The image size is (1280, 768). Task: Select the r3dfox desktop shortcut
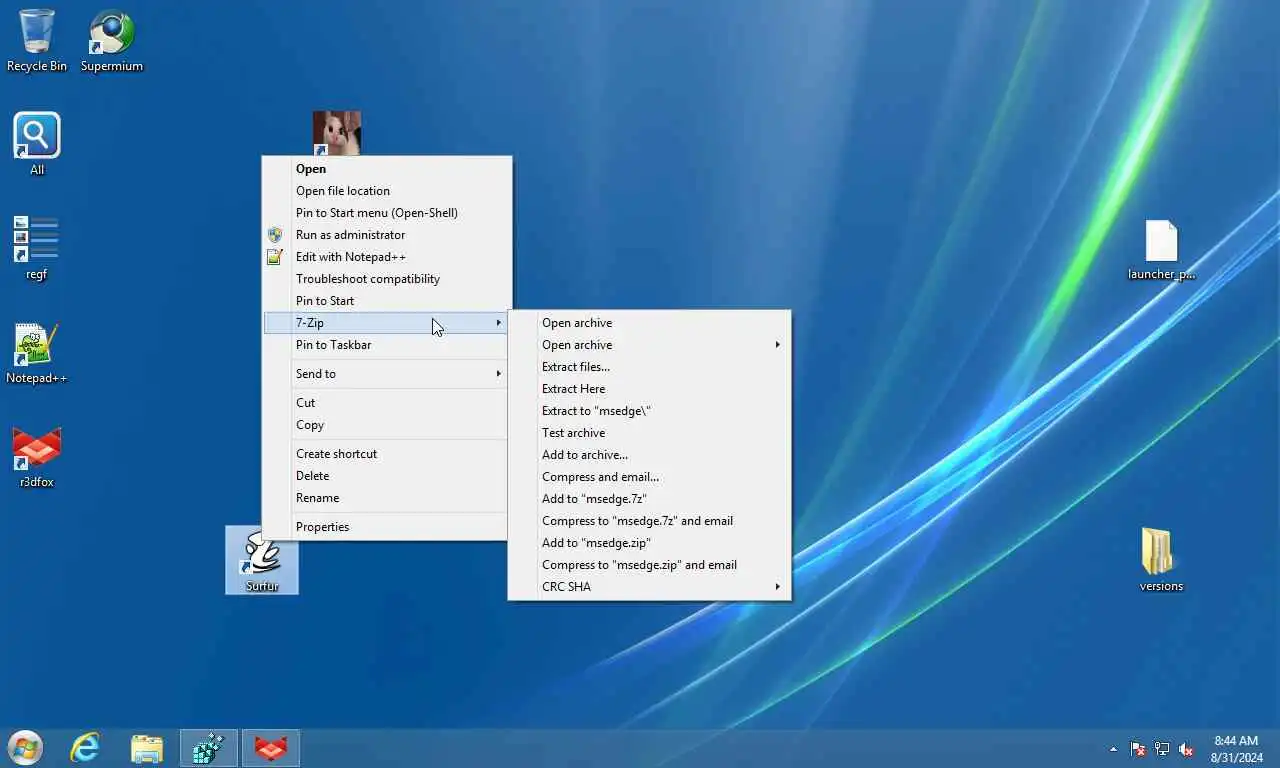pos(37,457)
